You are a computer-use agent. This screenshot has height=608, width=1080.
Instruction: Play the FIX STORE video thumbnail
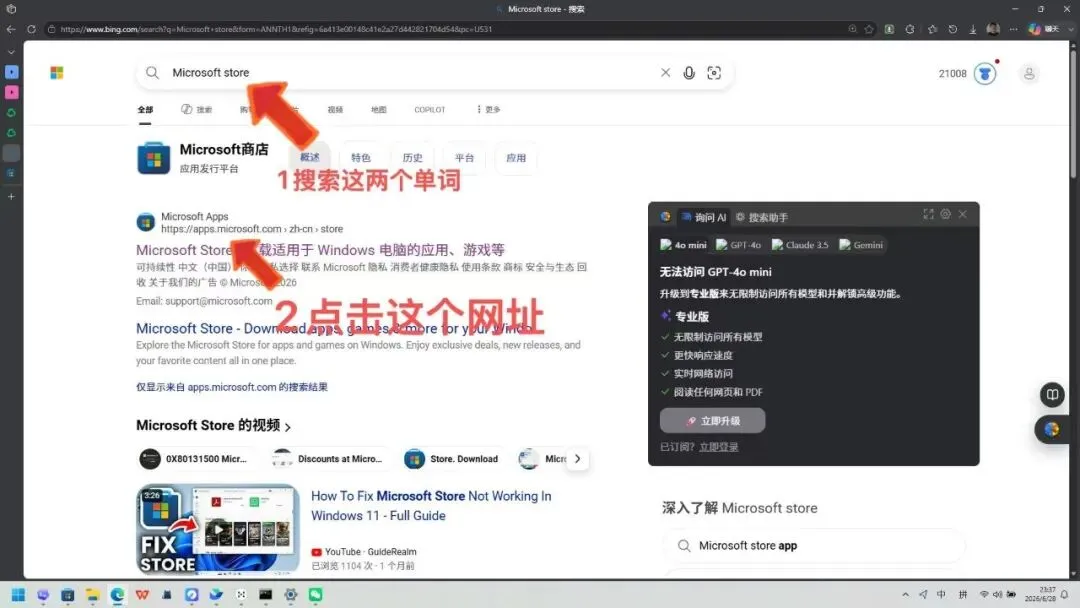click(x=218, y=530)
